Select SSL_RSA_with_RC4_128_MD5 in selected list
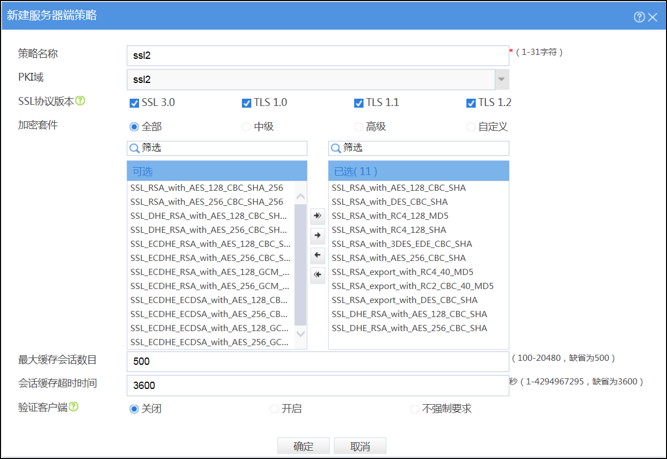The height and width of the screenshot is (459, 667). [391, 215]
